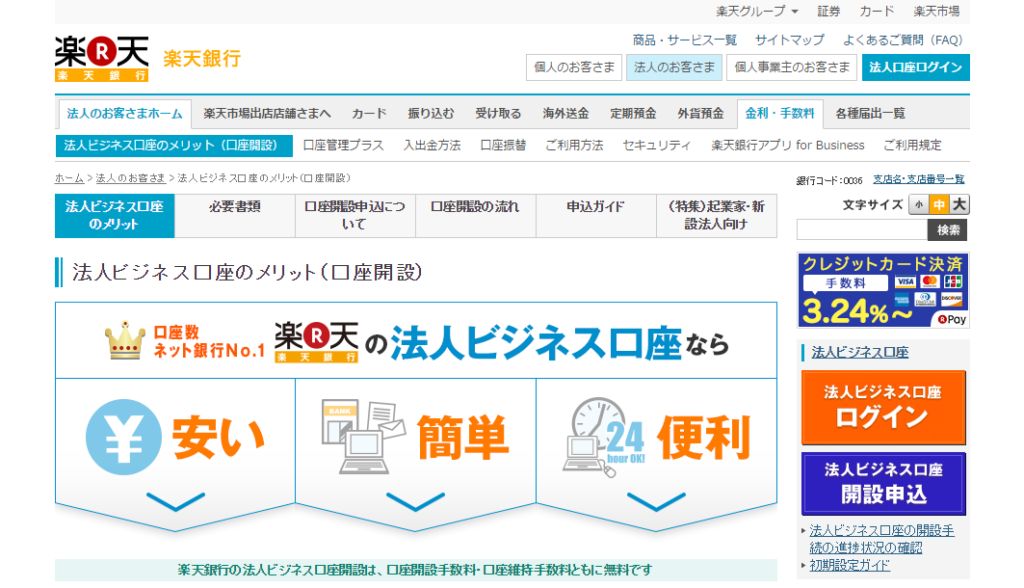Expand the chevron below 便利
This screenshot has width=1024, height=588.
tap(656, 499)
